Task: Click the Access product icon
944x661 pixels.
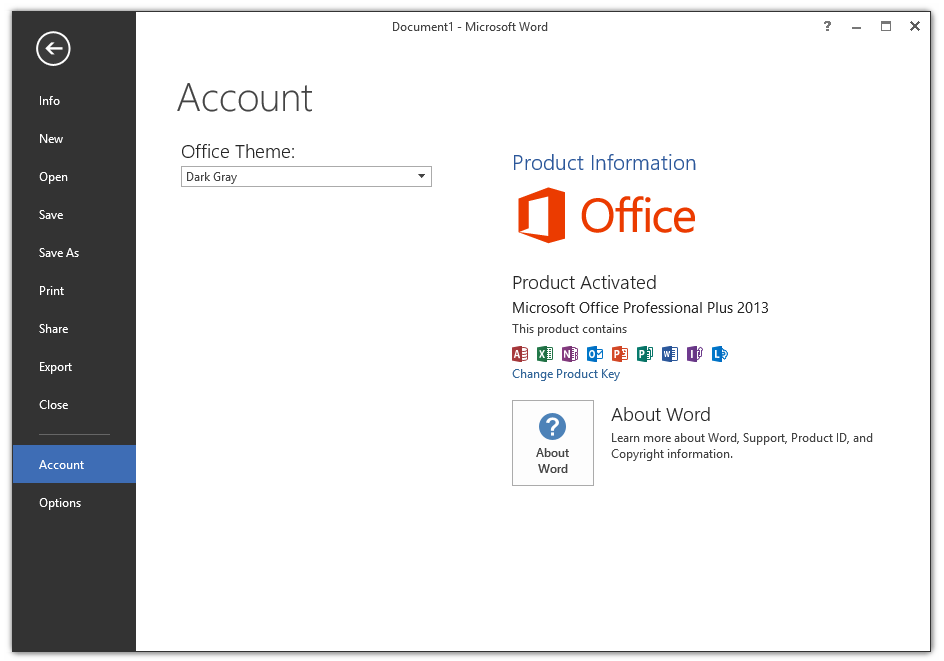Action: click(x=520, y=354)
